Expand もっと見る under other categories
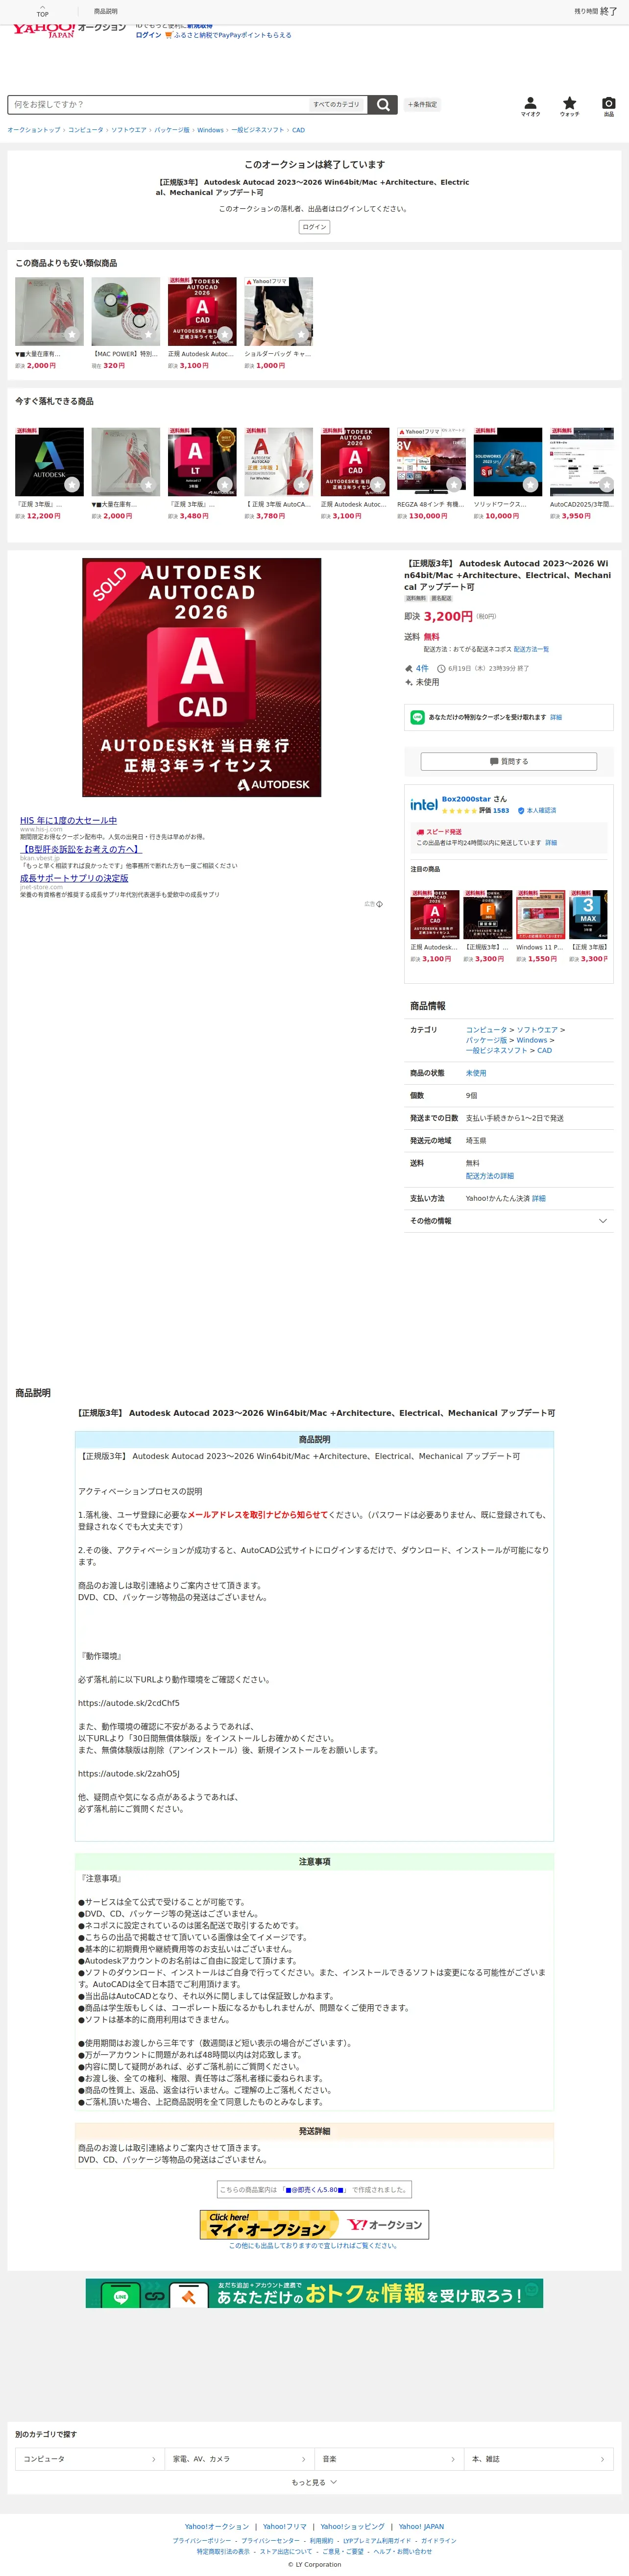 [314, 2482]
